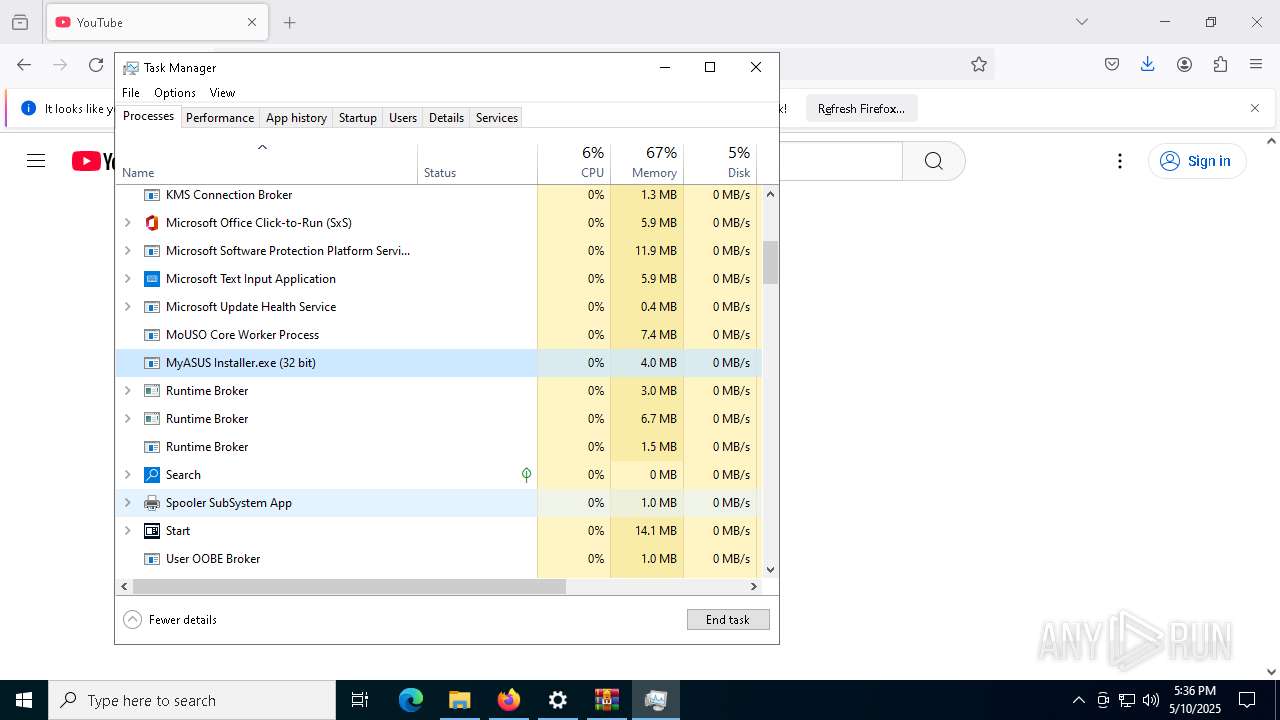Expand the Runtime Broker 6.7 MB row

pyautogui.click(x=127, y=419)
